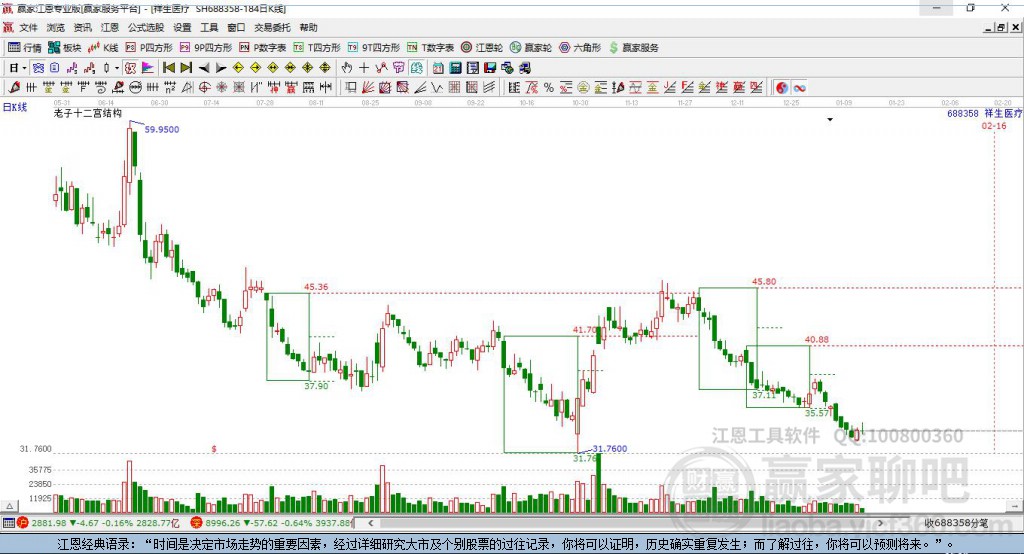
Task: Click the blue 31.7600 low label
Action: [609, 448]
